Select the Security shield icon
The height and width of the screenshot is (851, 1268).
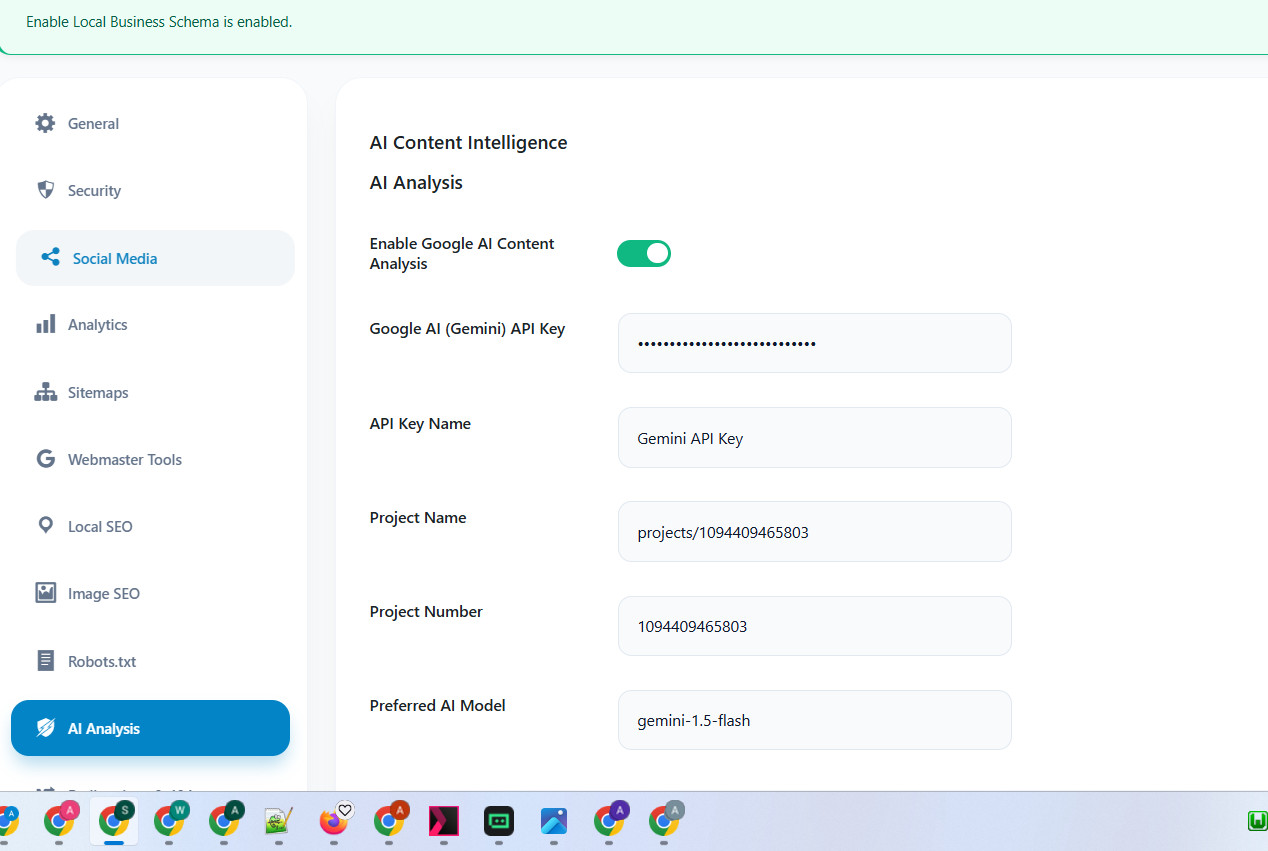tap(45, 190)
